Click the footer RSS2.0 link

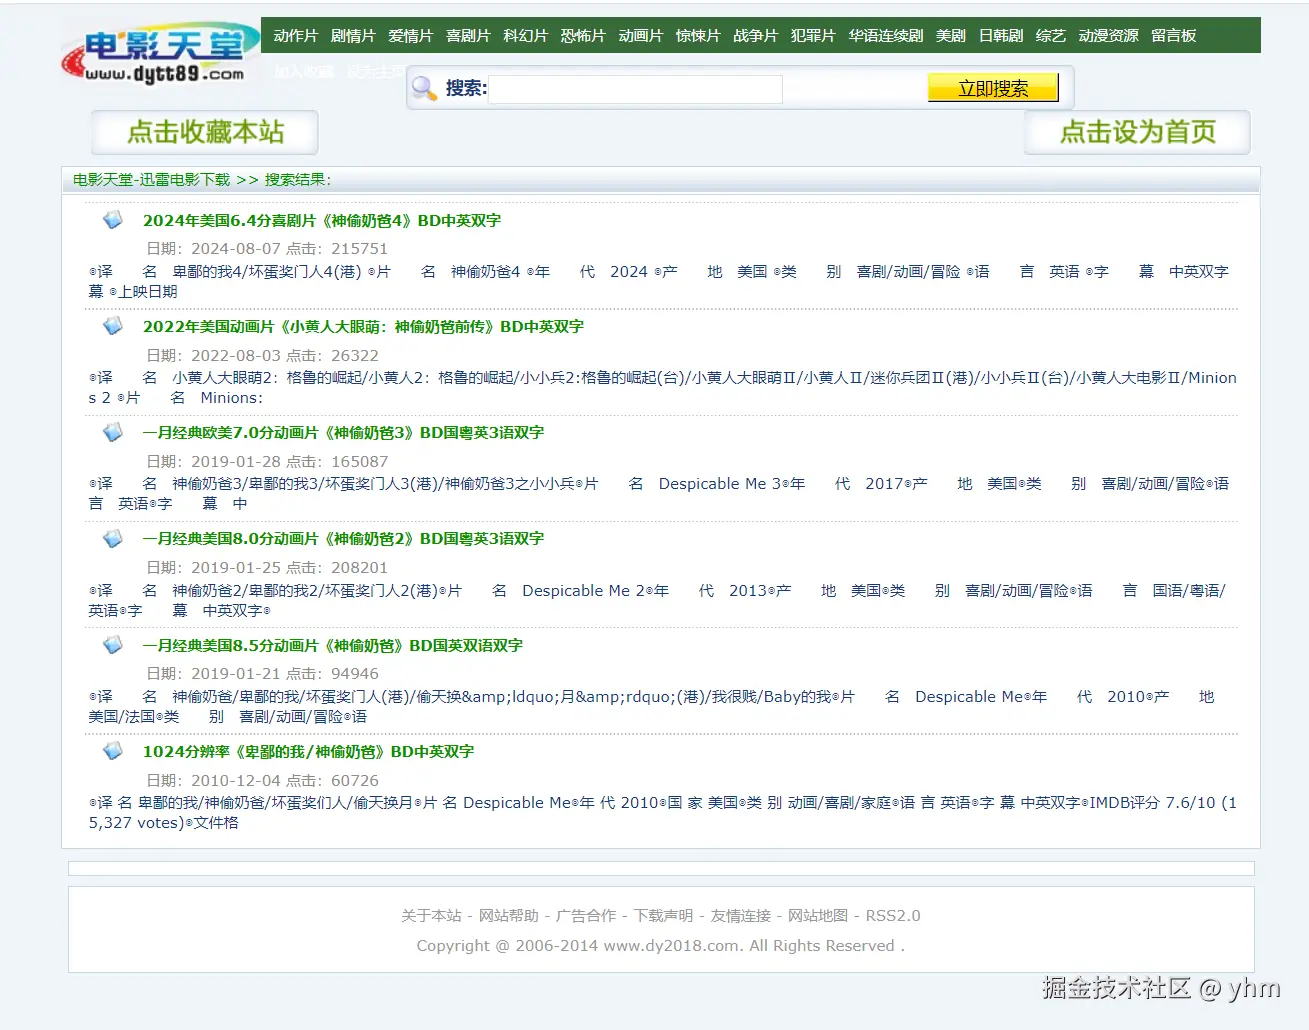[x=893, y=915]
